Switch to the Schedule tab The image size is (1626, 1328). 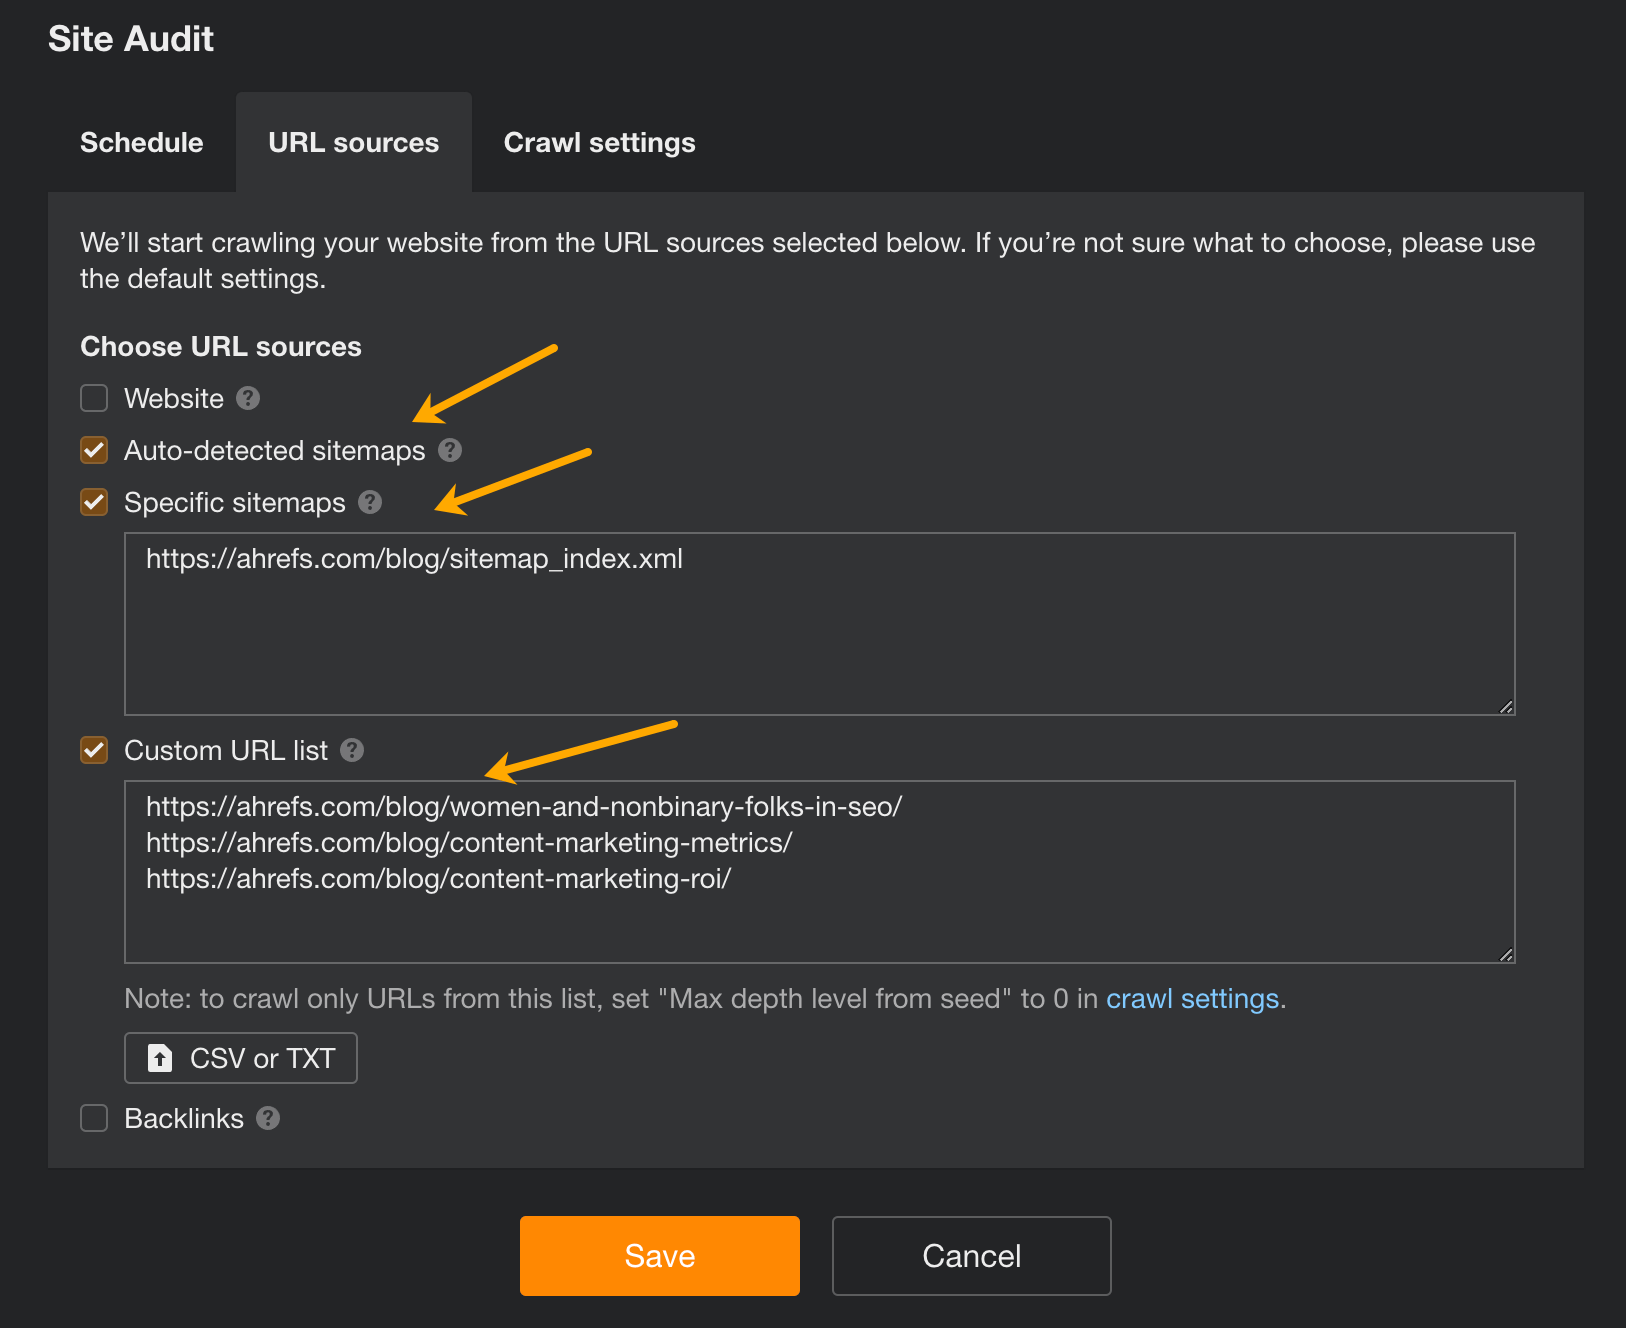point(141,142)
